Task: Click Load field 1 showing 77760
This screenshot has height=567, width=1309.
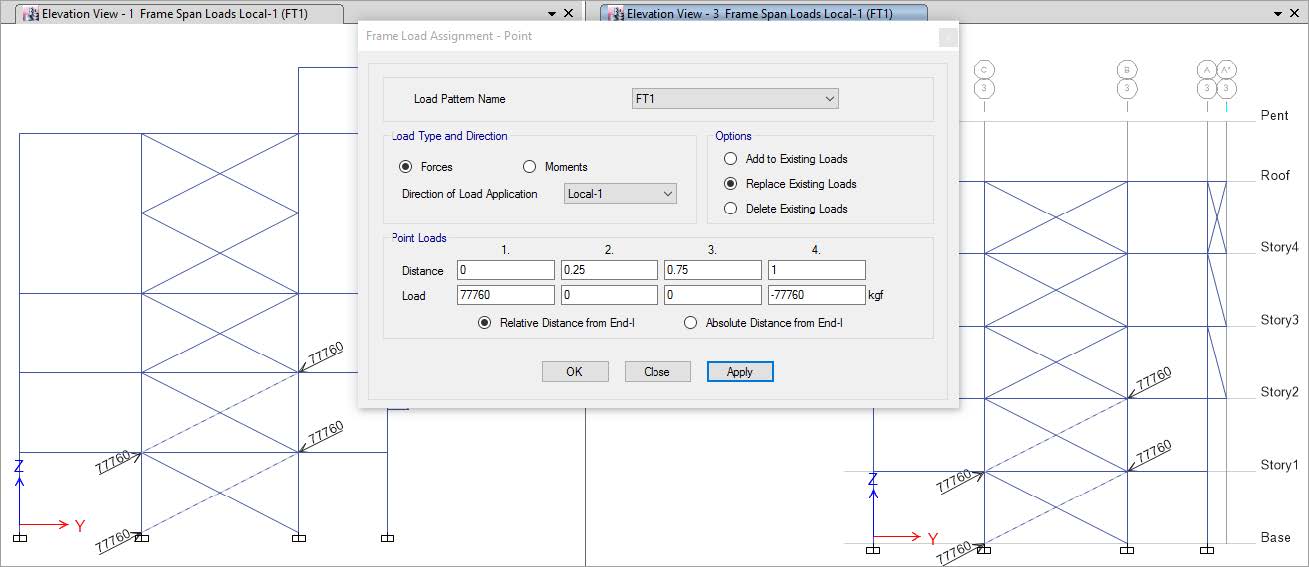Action: pyautogui.click(x=505, y=295)
